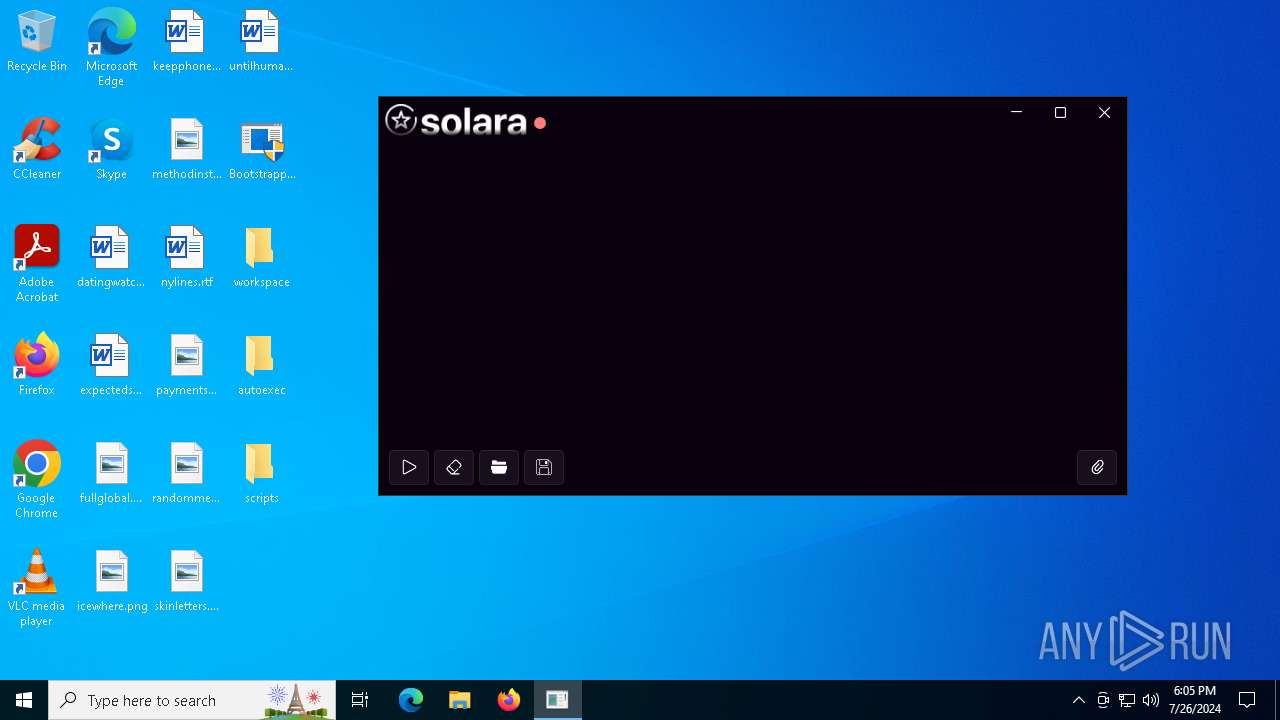The width and height of the screenshot is (1280, 720).
Task: Select the randomme image file icon
Action: [x=186, y=474]
